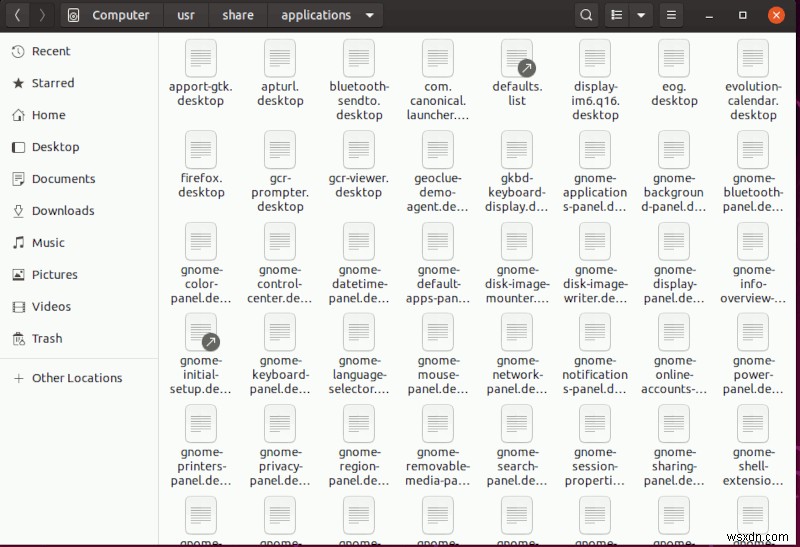Select the apturl.desktop file icon
The height and width of the screenshot is (547, 800).
[x=280, y=58]
